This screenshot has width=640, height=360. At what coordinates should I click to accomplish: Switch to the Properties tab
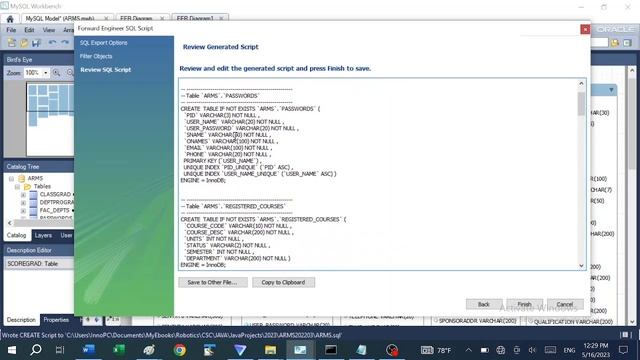(x=56, y=320)
